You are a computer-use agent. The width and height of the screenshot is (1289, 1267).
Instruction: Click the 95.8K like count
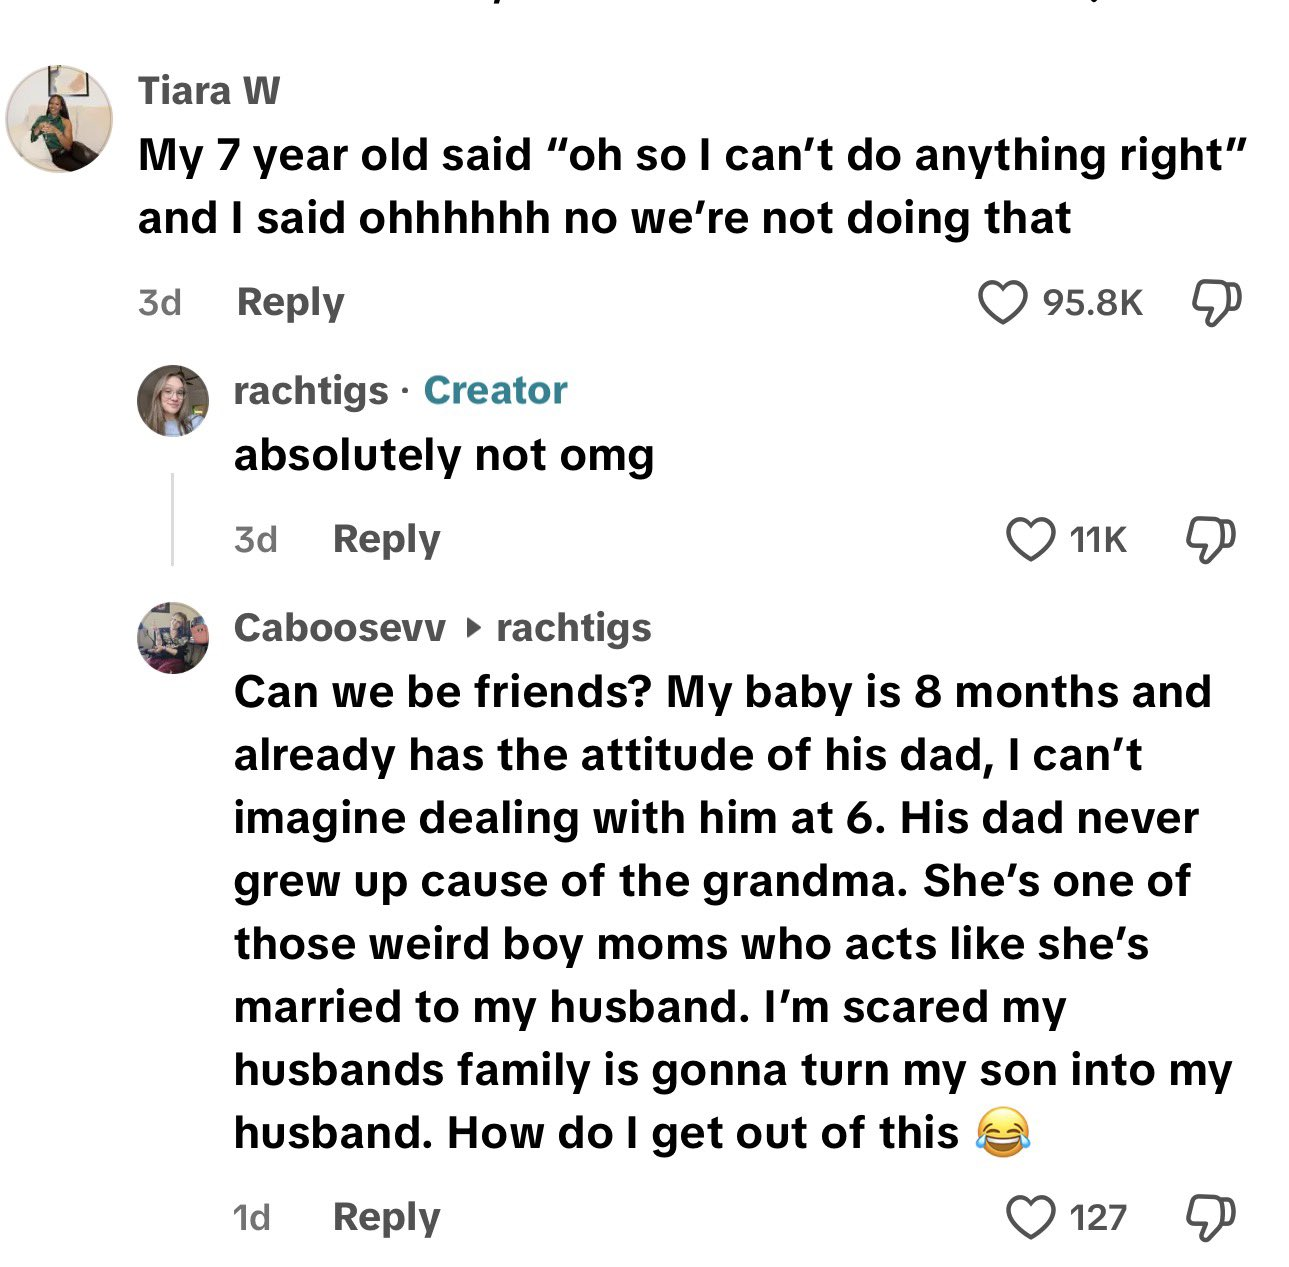pos(1092,302)
